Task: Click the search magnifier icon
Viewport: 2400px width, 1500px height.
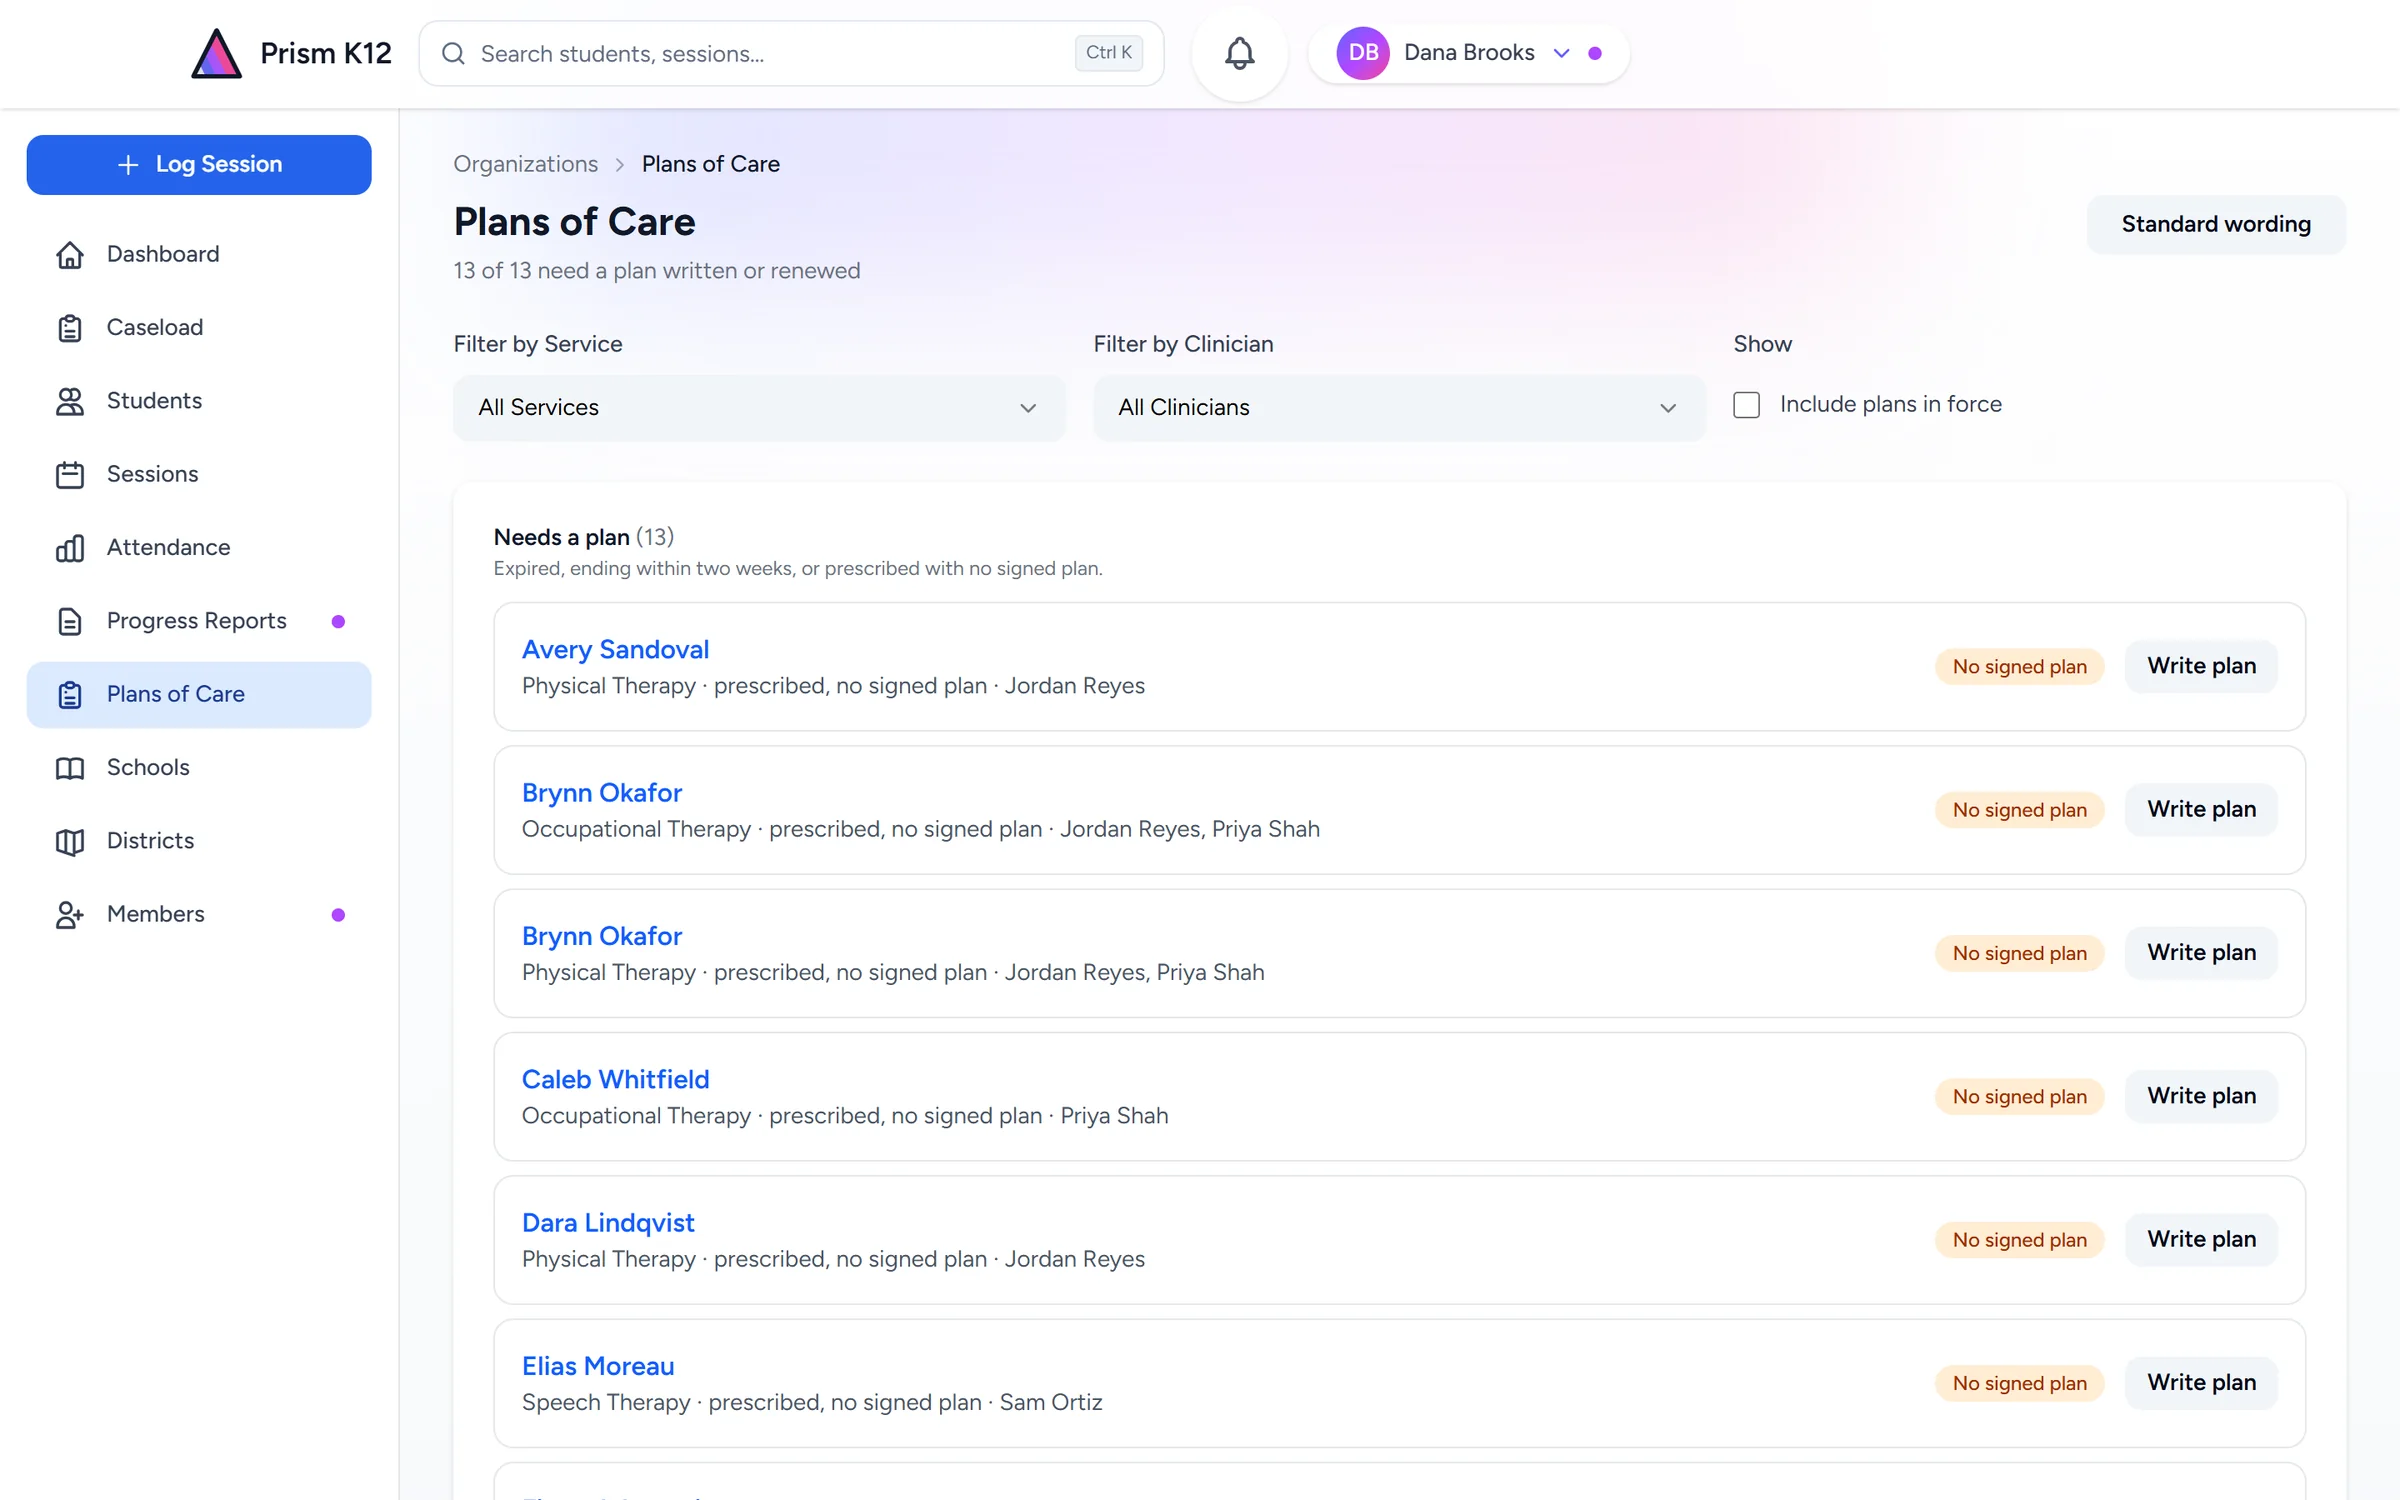Action: (454, 53)
